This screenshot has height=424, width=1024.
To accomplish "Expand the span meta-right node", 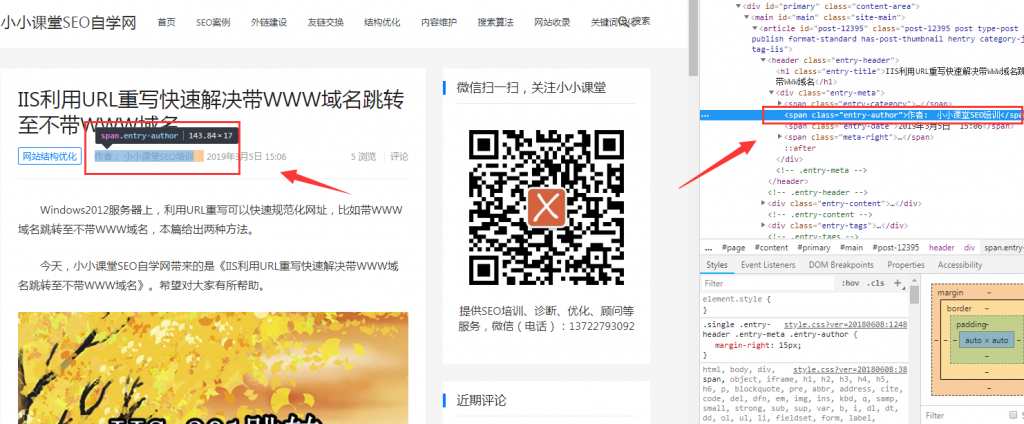I will coord(780,137).
